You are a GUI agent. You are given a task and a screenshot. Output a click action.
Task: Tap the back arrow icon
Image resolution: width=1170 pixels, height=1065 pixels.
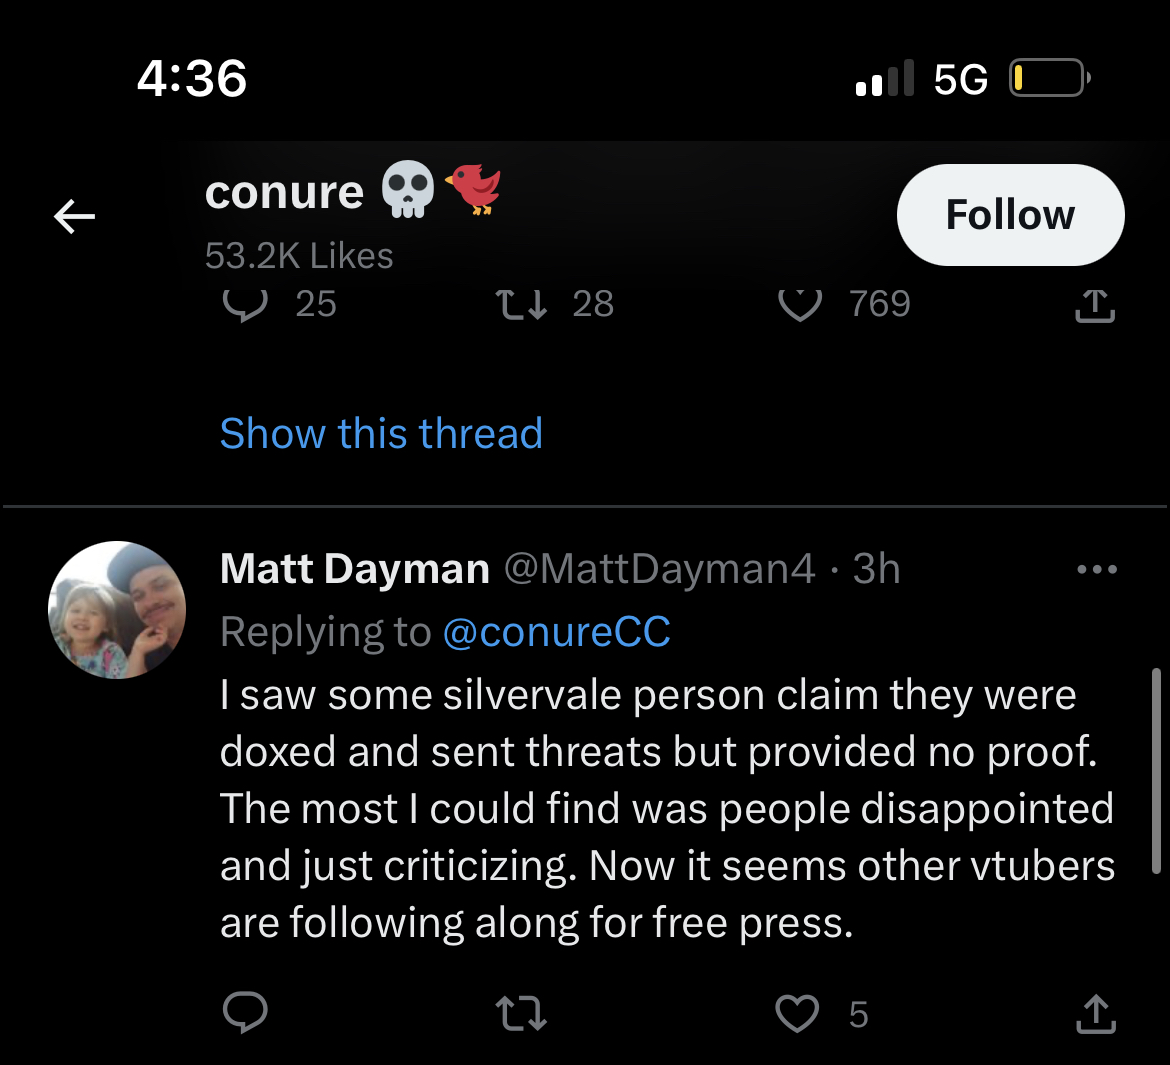75,216
